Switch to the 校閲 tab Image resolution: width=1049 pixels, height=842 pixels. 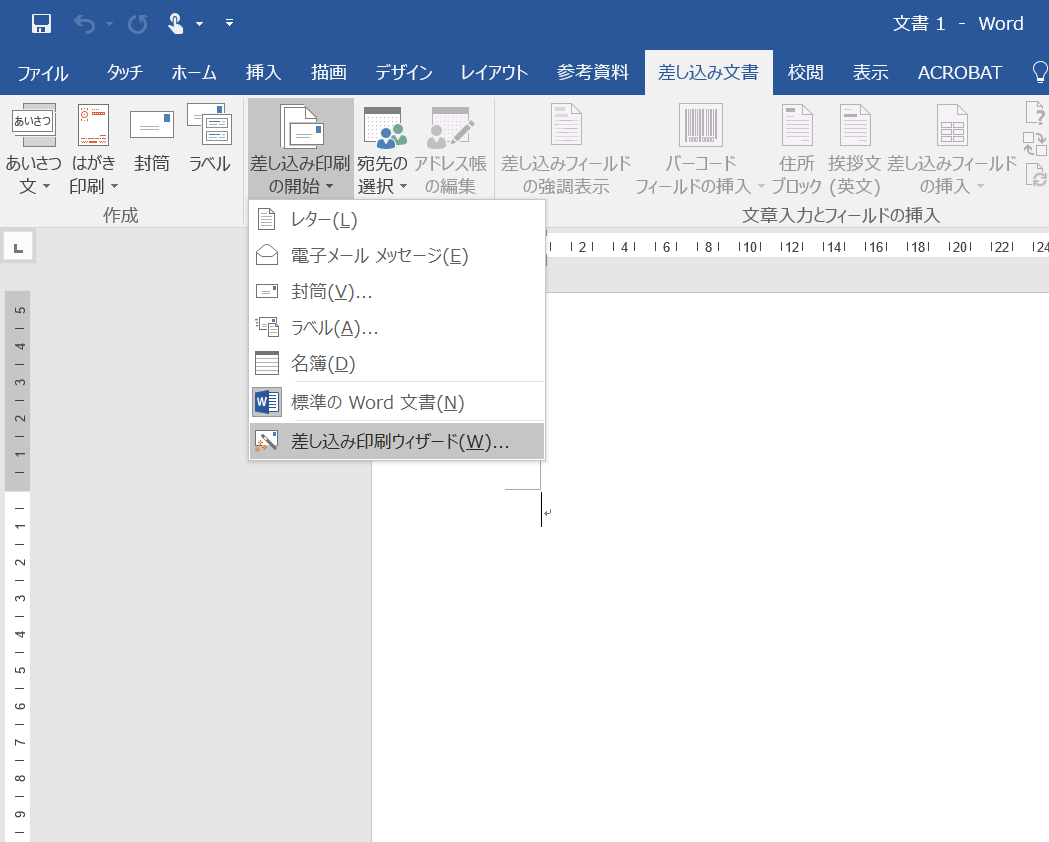[805, 72]
